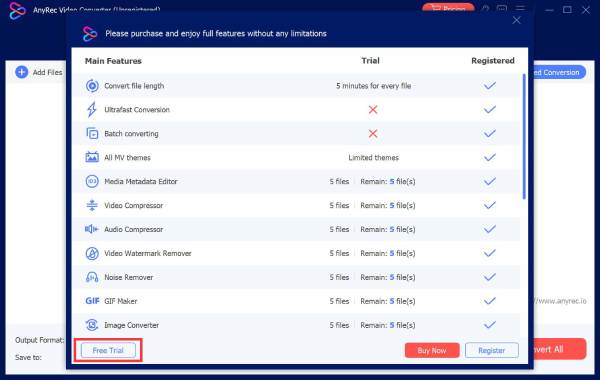
Task: Click the Trial column header
Action: click(370, 60)
